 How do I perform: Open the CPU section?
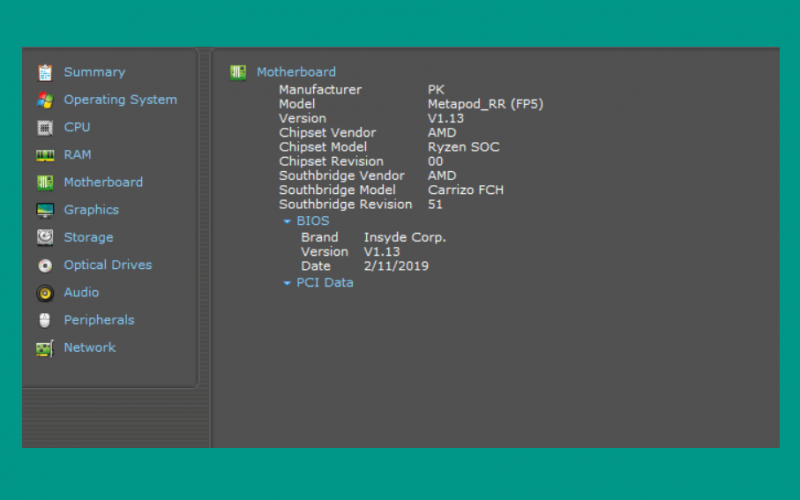(77, 127)
